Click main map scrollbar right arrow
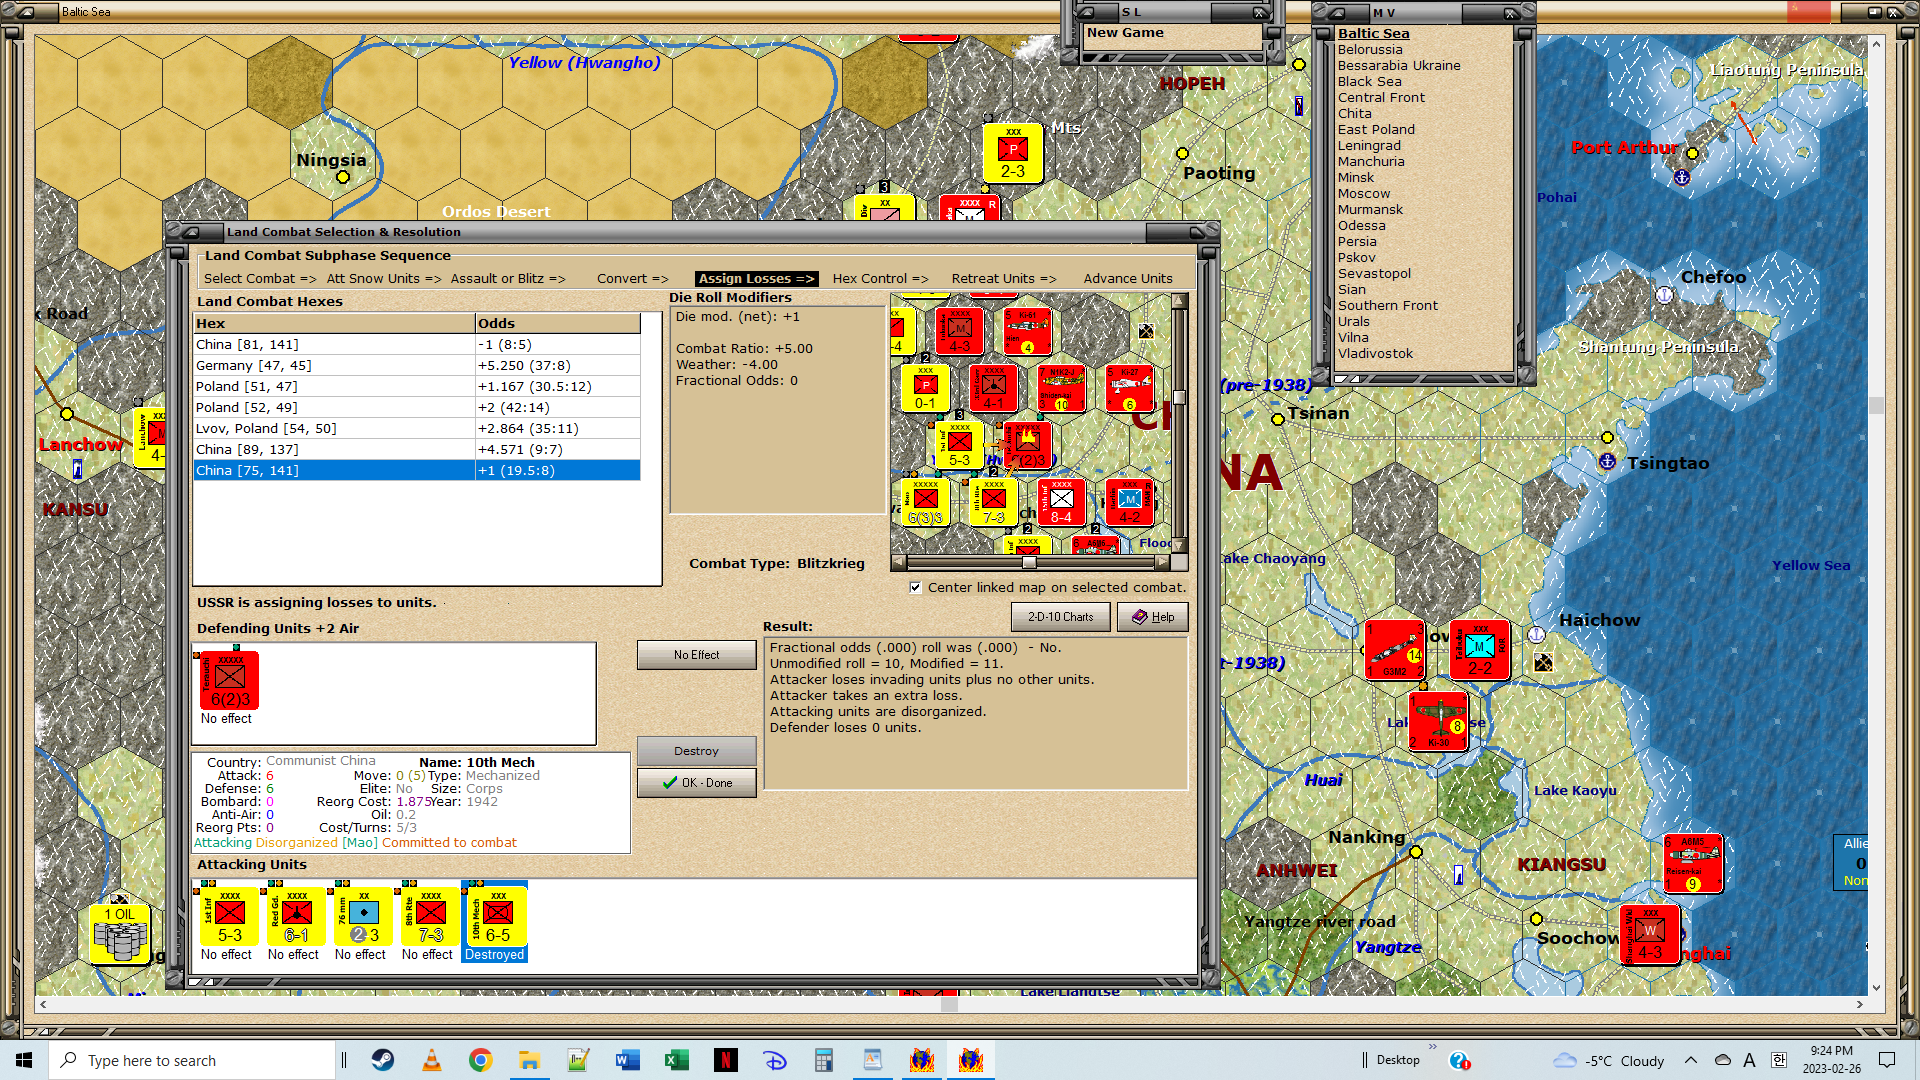This screenshot has height=1080, width=1920. click(x=1860, y=1004)
